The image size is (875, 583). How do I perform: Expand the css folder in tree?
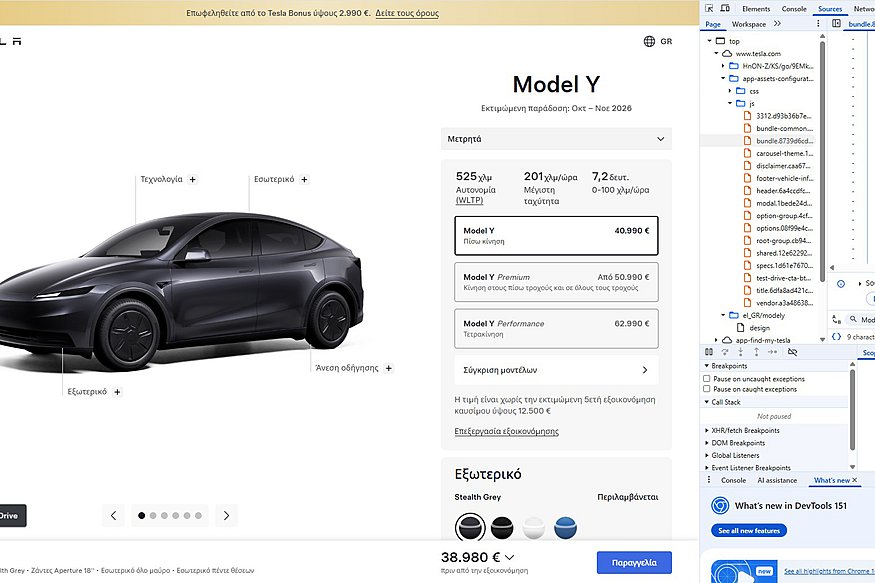[x=730, y=90]
